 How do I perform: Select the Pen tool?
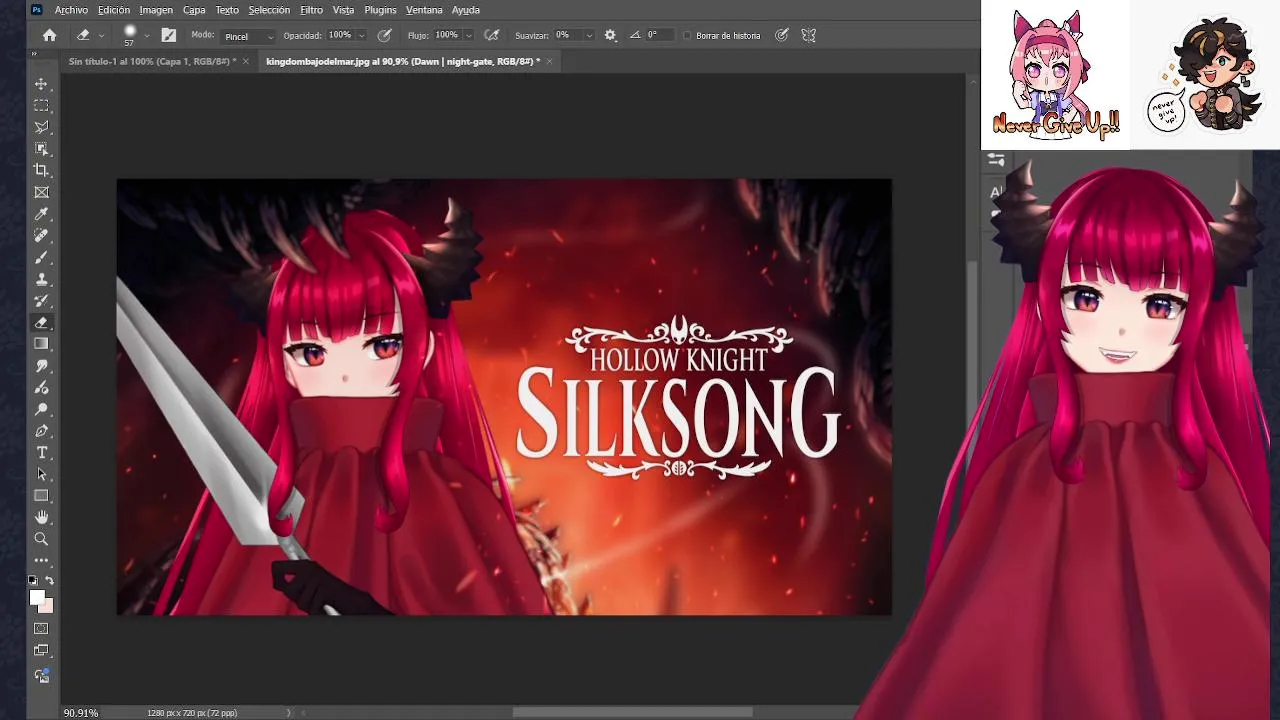pos(41,431)
